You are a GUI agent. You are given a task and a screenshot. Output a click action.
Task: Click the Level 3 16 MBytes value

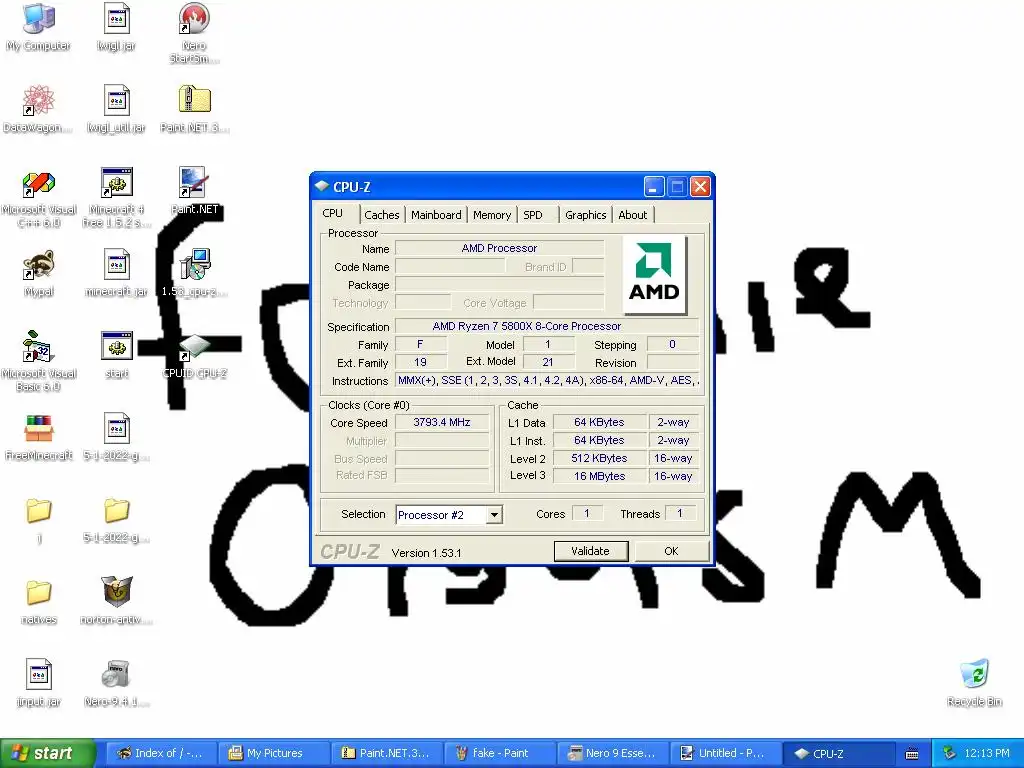click(600, 477)
